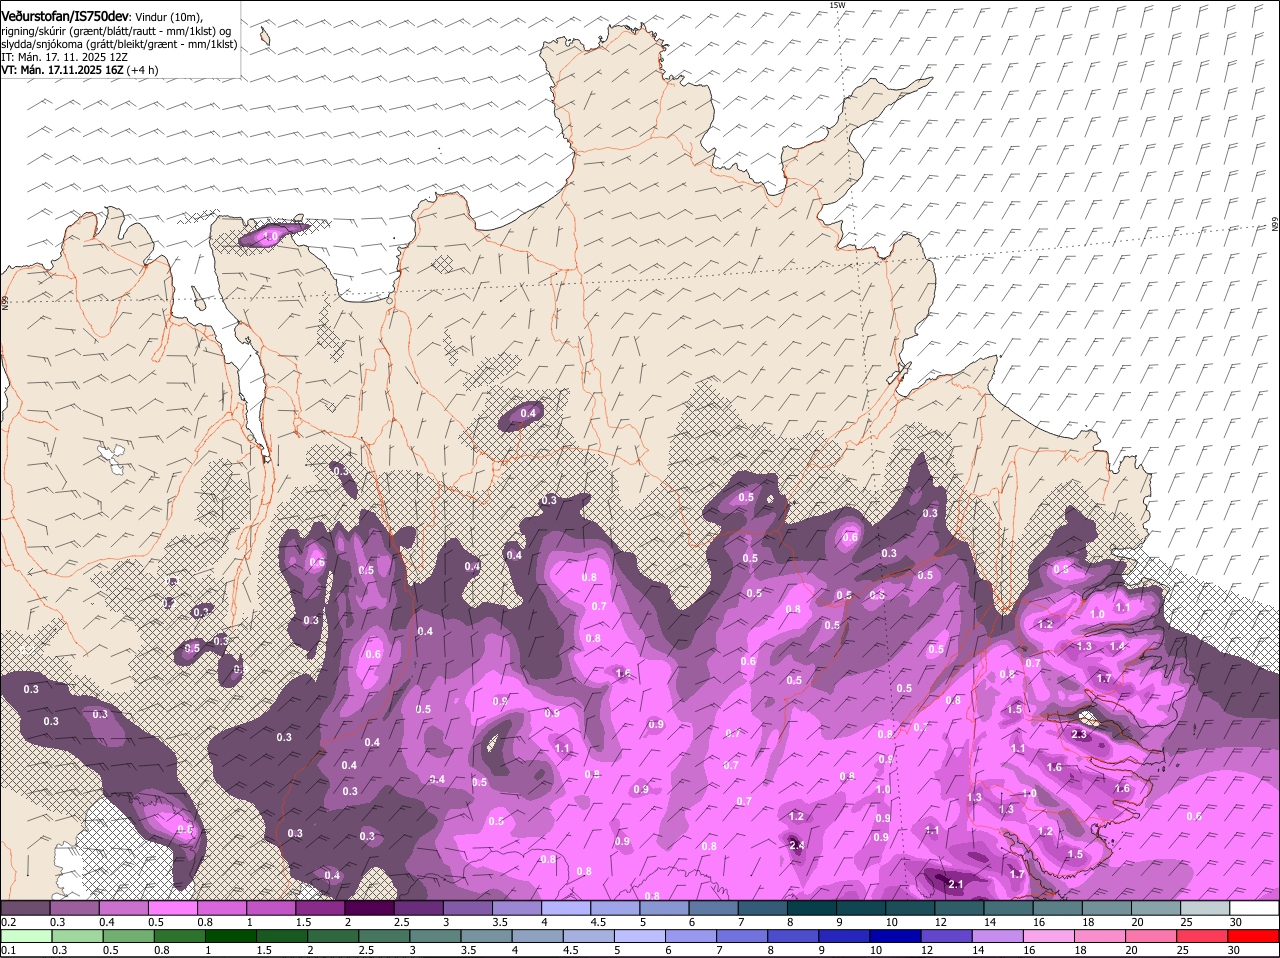This screenshot has height=958, width=1280.
Task: Select the "2.1" precipitation value on the map
Action: point(955,884)
